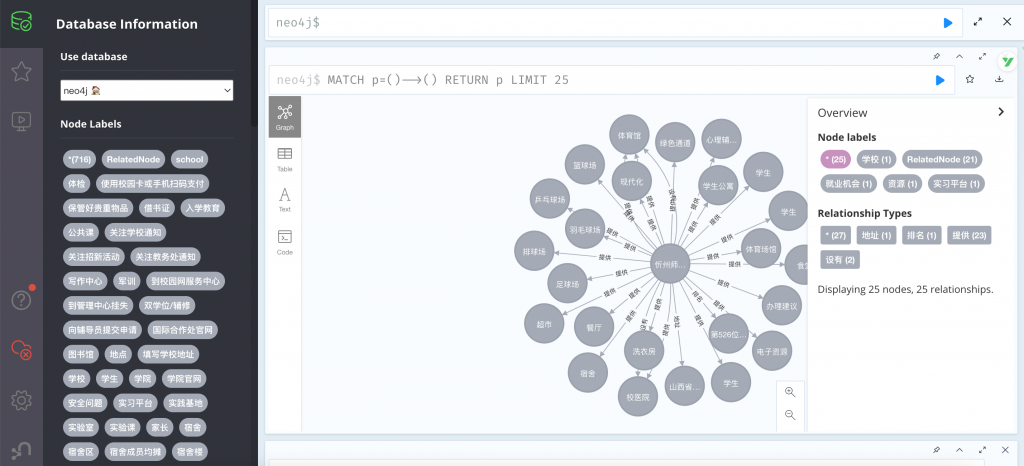Zoom in on the graph
Screen dimensions: 1024x466
[790, 392]
